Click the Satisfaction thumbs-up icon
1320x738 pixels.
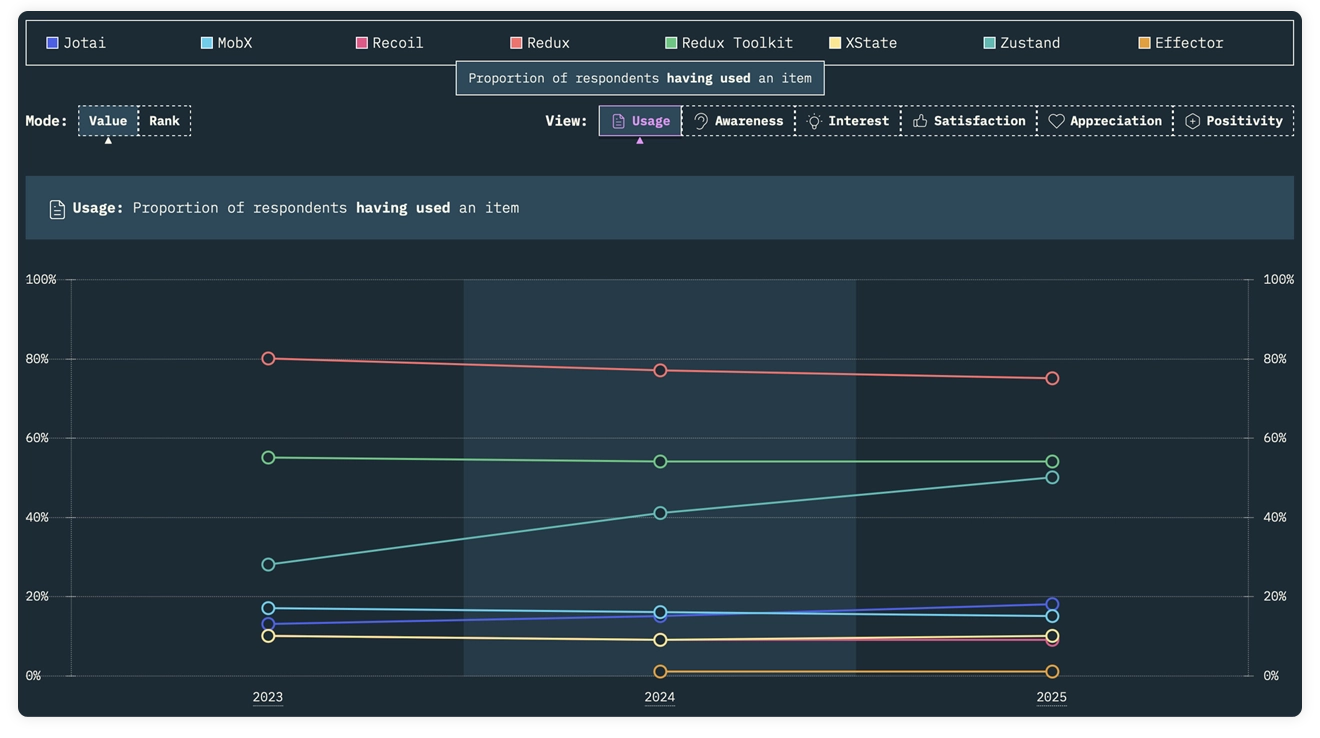tap(920, 121)
